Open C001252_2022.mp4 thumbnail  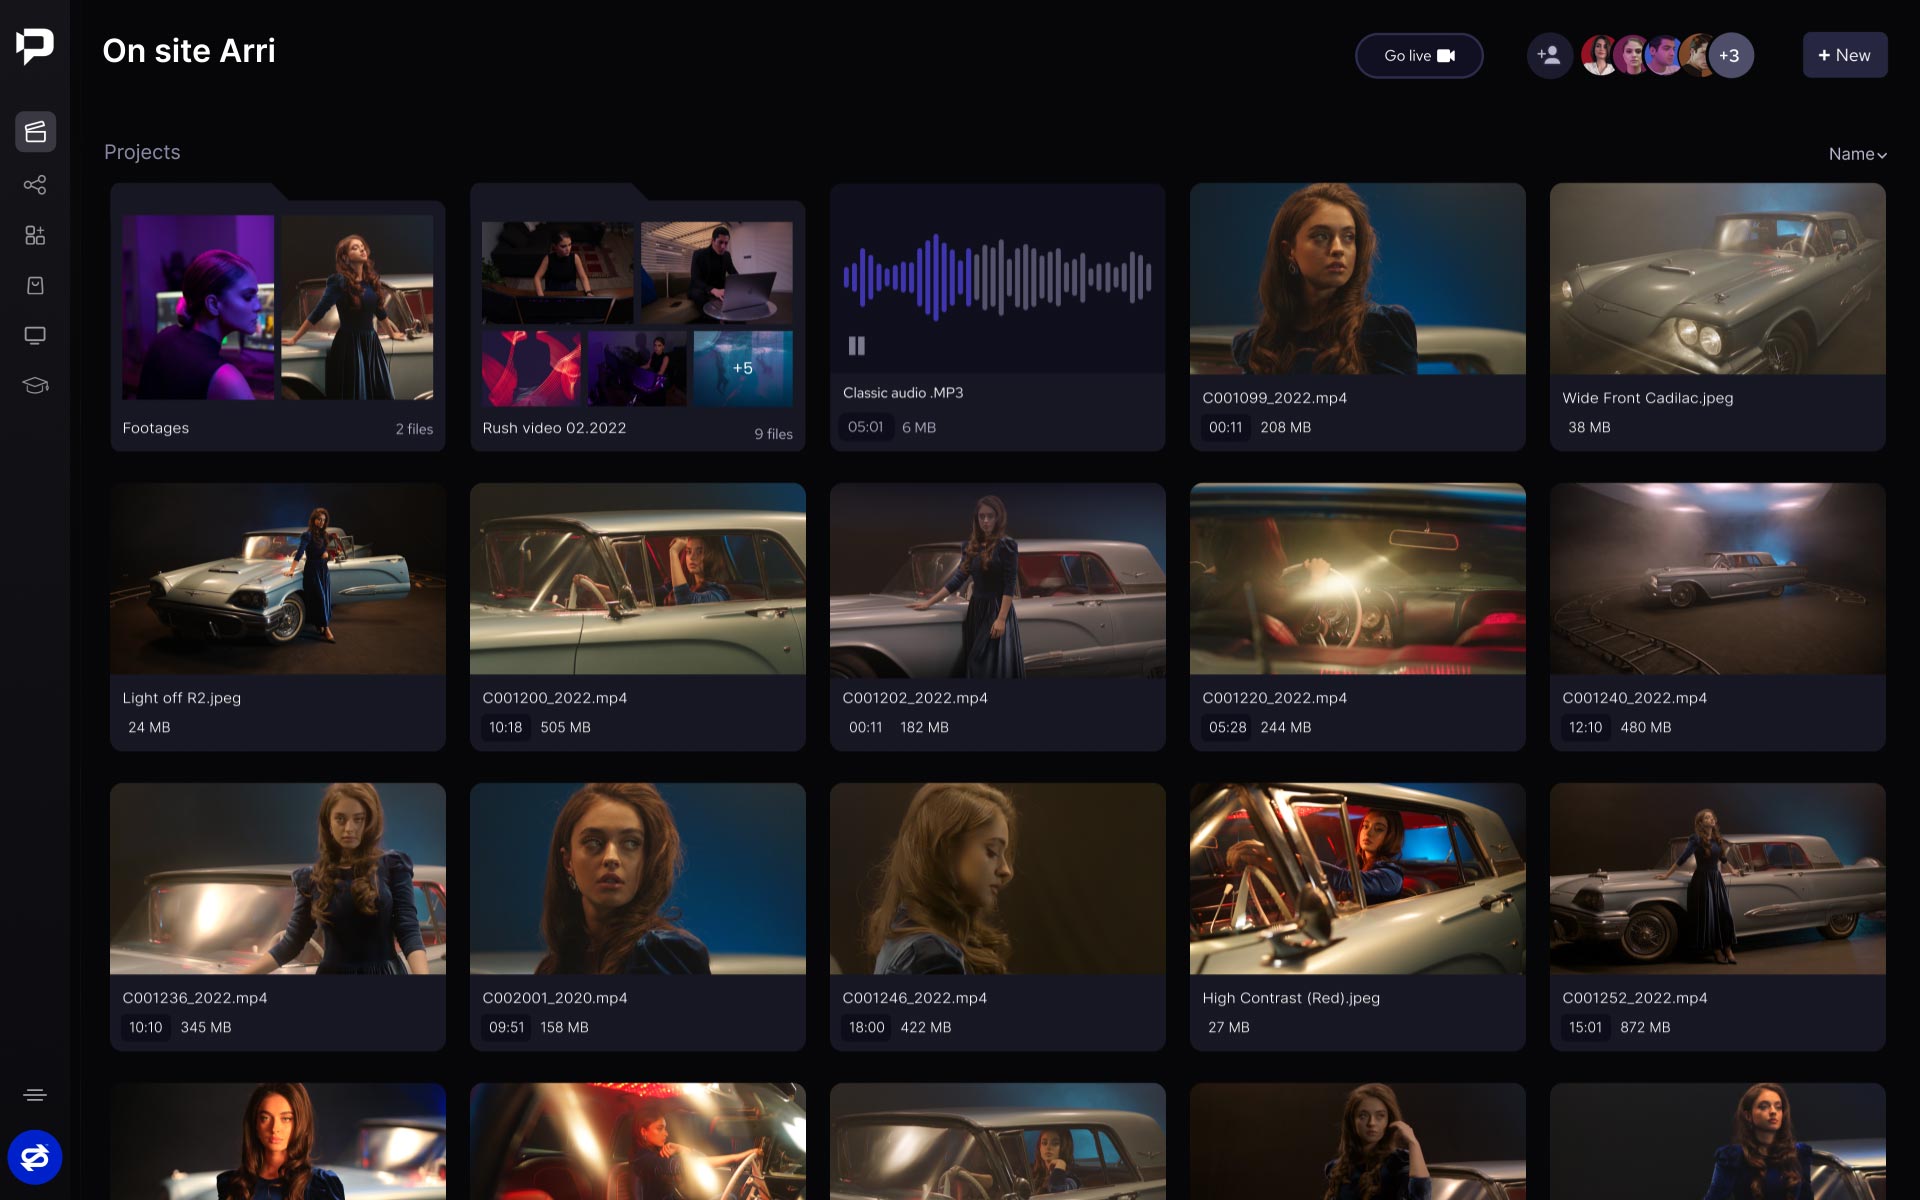click(x=1718, y=879)
